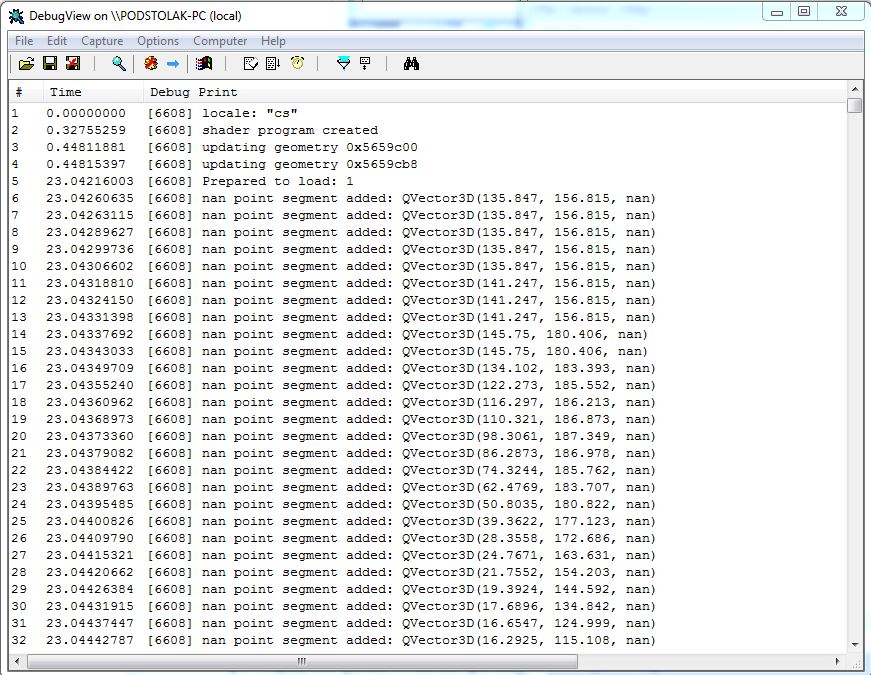
Task: Click the Open log file toolbar icon
Action: [x=26, y=64]
